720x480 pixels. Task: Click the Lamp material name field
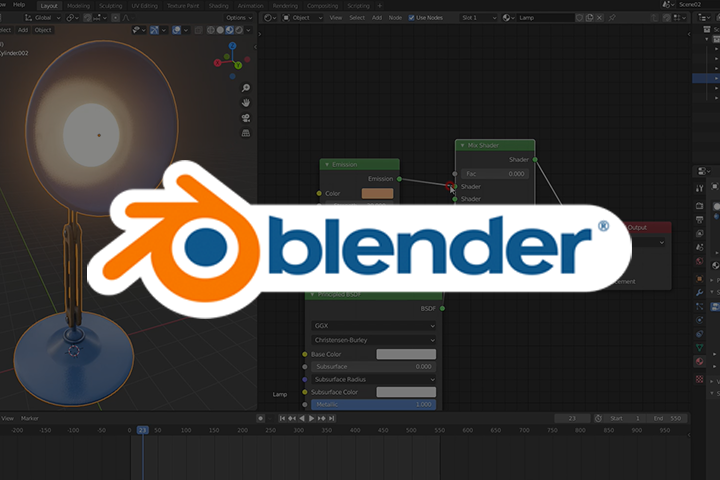click(545, 17)
